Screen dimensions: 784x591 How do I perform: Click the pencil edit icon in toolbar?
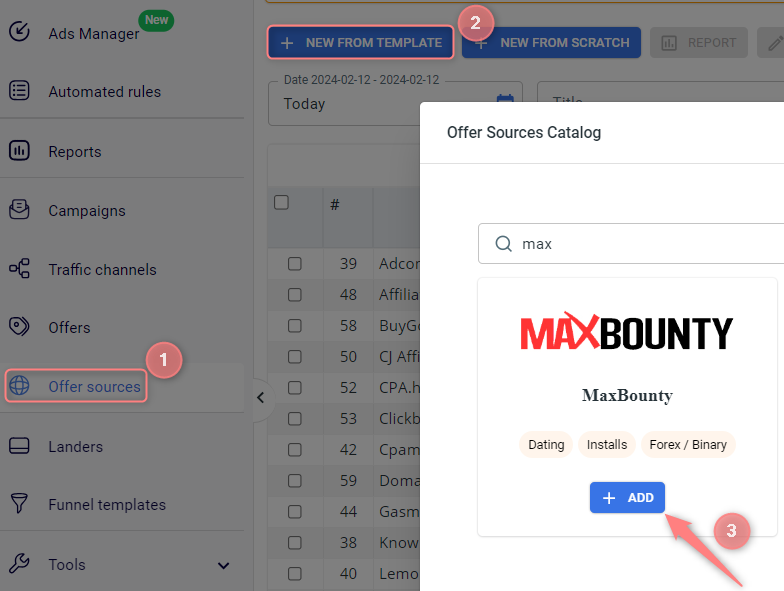(x=774, y=43)
